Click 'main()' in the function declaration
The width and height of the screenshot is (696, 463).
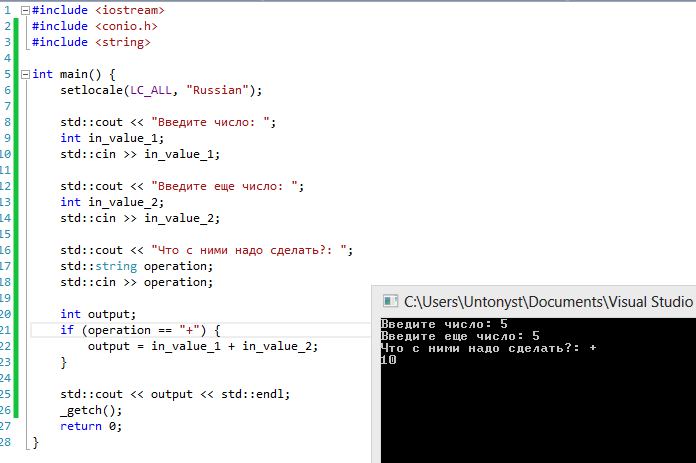click(81, 74)
